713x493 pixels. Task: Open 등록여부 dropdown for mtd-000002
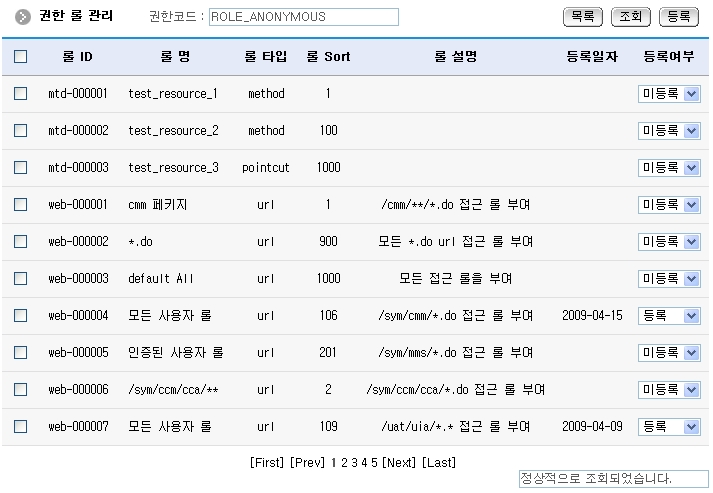[669, 131]
